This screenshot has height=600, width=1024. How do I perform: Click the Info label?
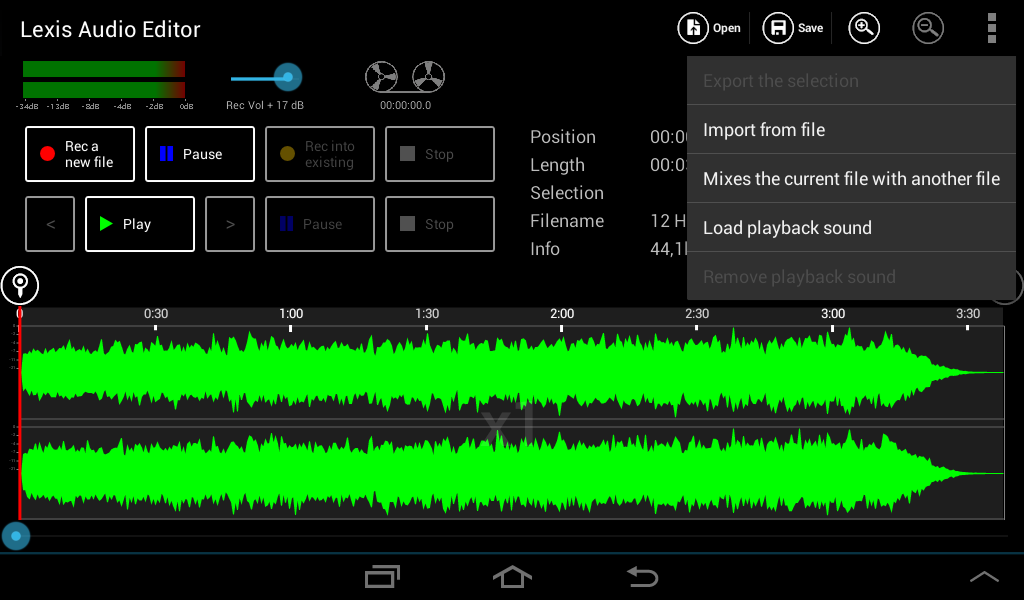coord(545,249)
